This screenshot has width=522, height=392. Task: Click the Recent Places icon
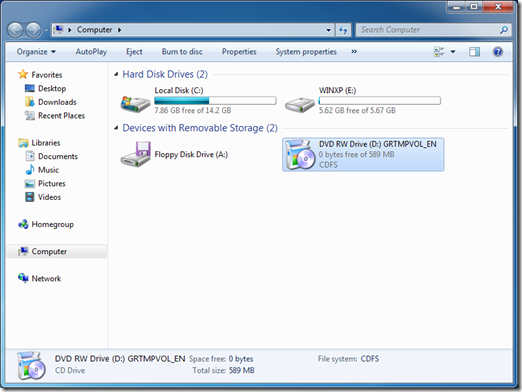(x=30, y=115)
